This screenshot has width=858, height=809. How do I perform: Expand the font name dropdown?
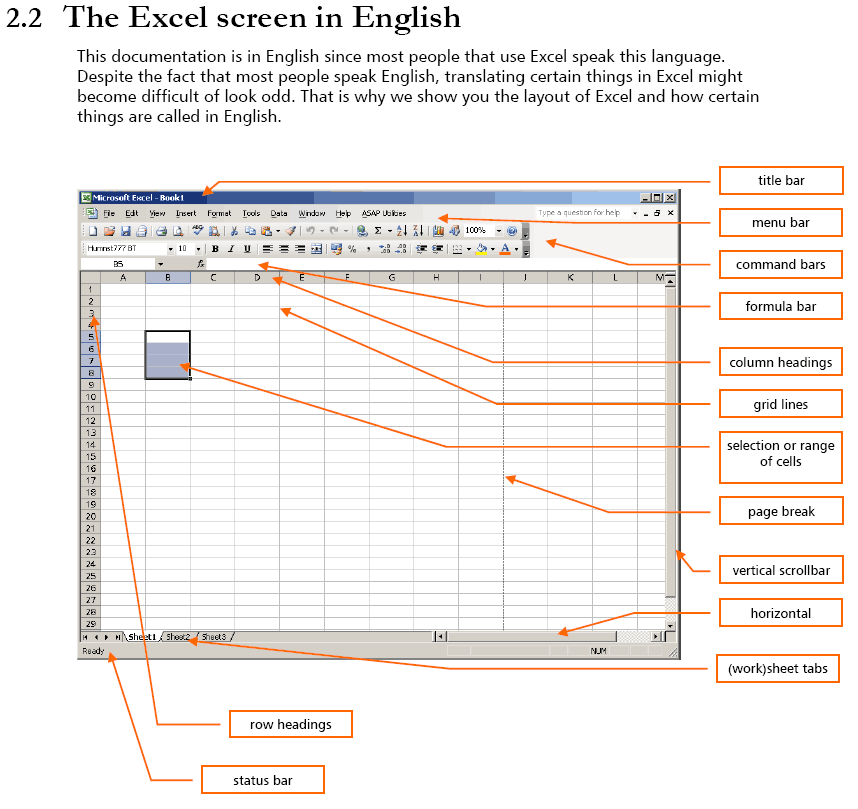[x=170, y=249]
